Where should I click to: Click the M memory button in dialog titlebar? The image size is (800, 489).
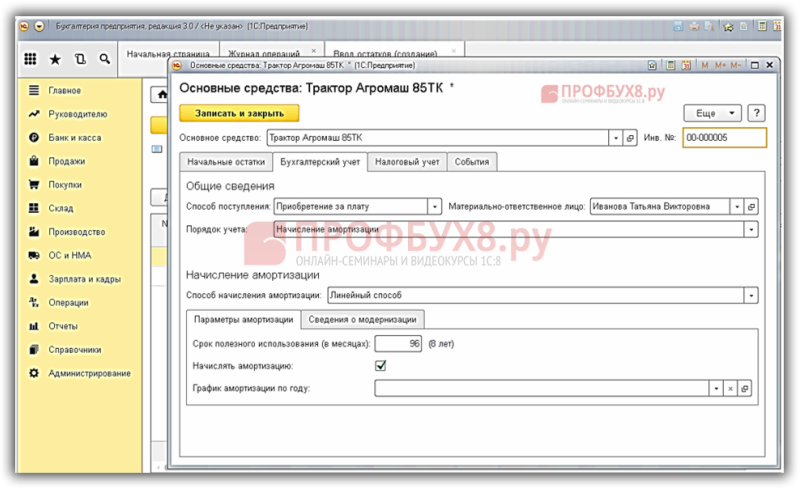(705, 65)
